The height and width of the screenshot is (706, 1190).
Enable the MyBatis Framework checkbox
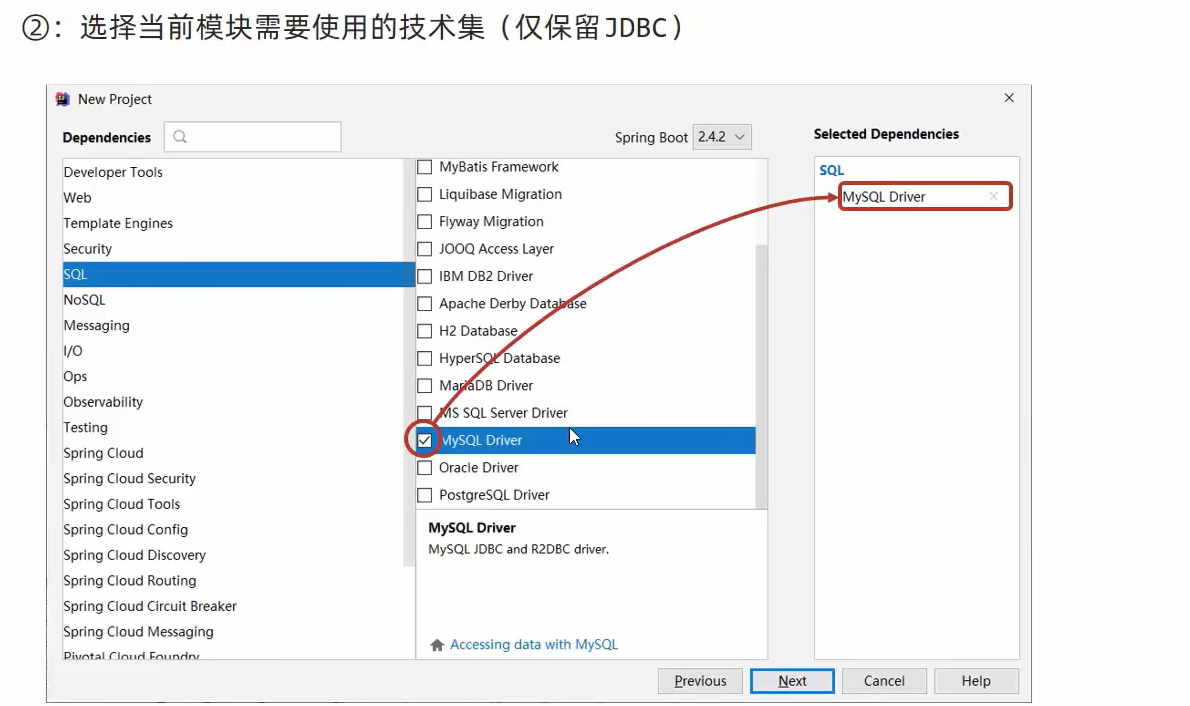pos(425,167)
